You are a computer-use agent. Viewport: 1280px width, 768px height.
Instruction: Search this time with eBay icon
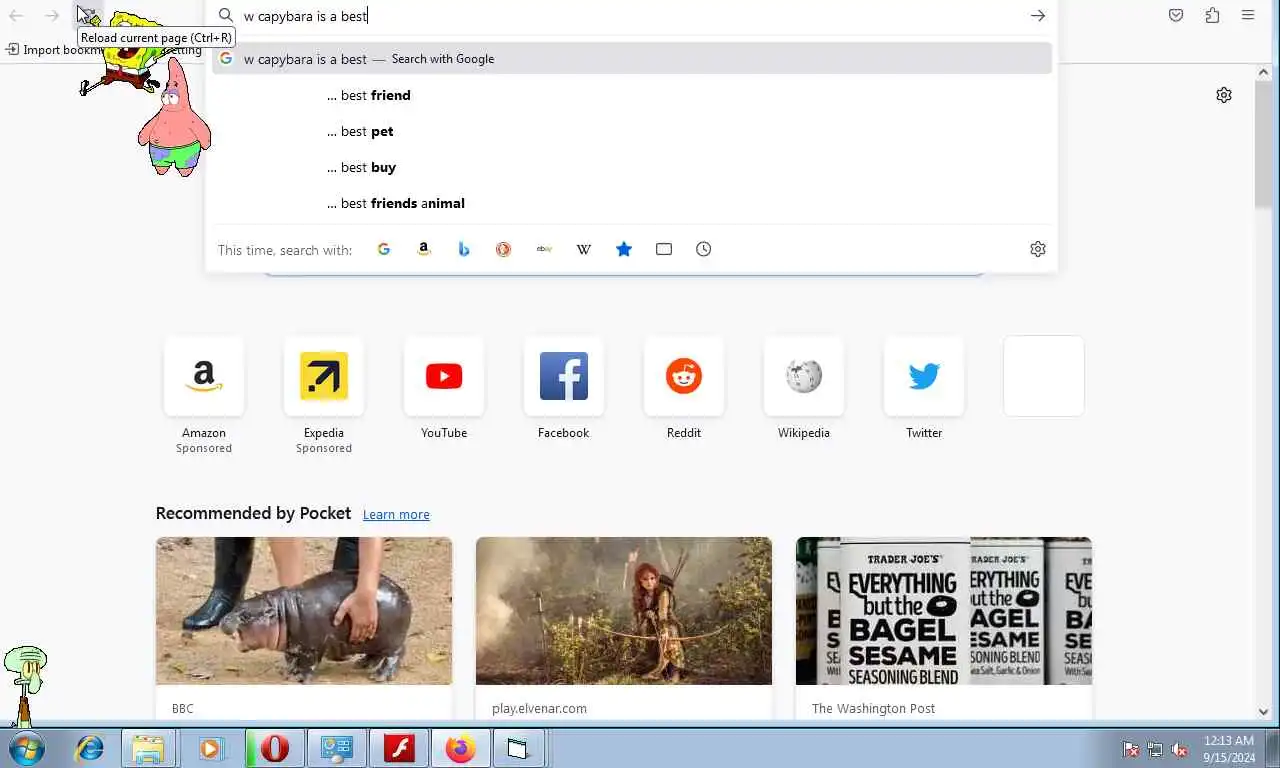point(544,249)
